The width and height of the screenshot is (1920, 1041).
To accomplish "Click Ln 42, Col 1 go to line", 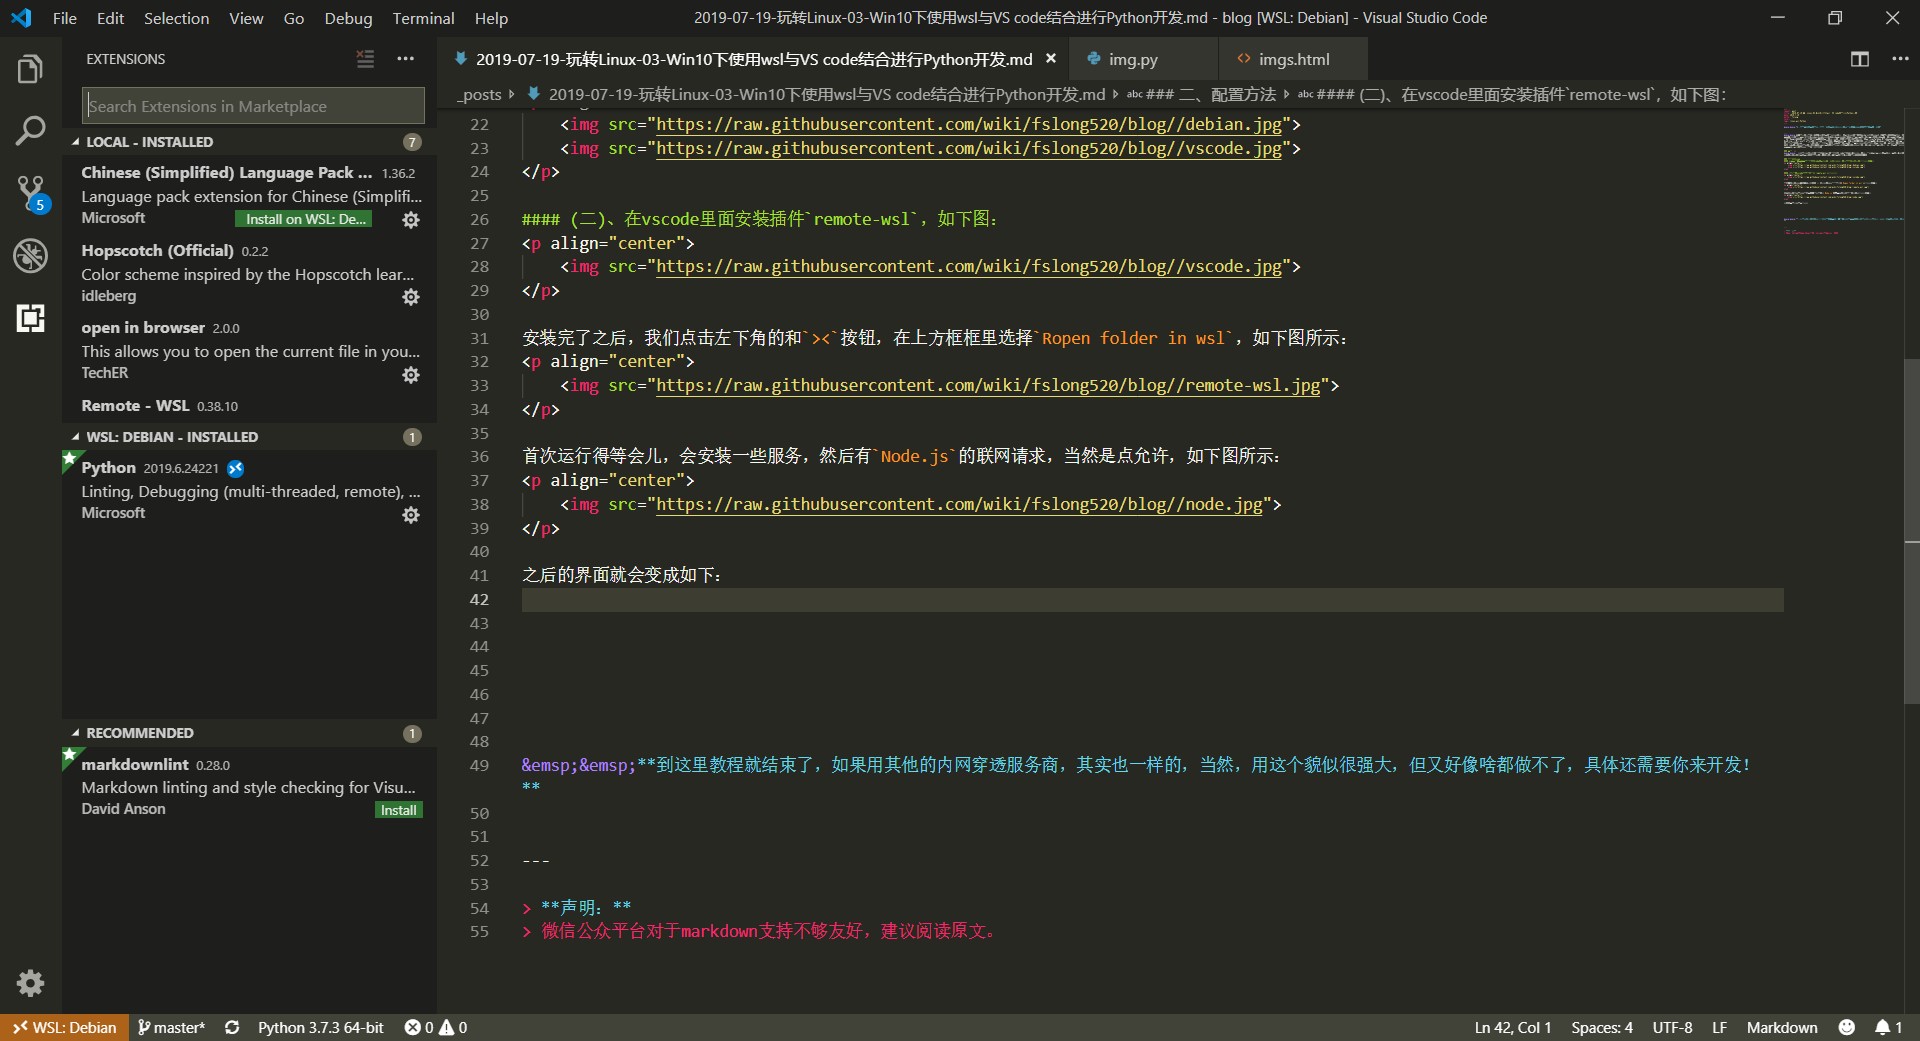I will pyautogui.click(x=1512, y=1027).
